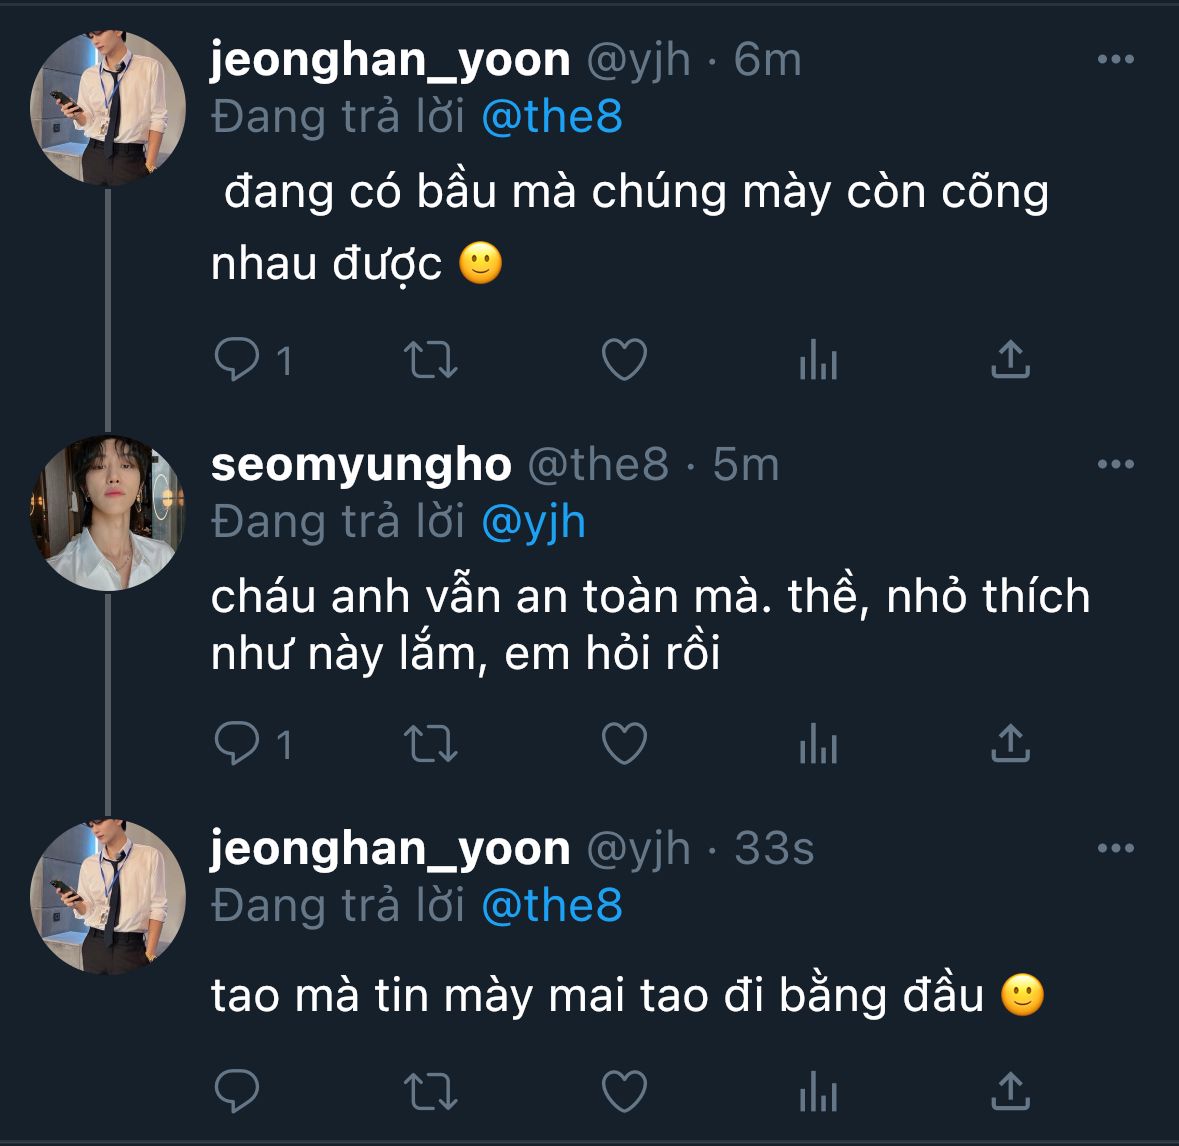Retweet jeonghan_yoon's 6m tweet
The width and height of the screenshot is (1179, 1146).
(x=430, y=360)
